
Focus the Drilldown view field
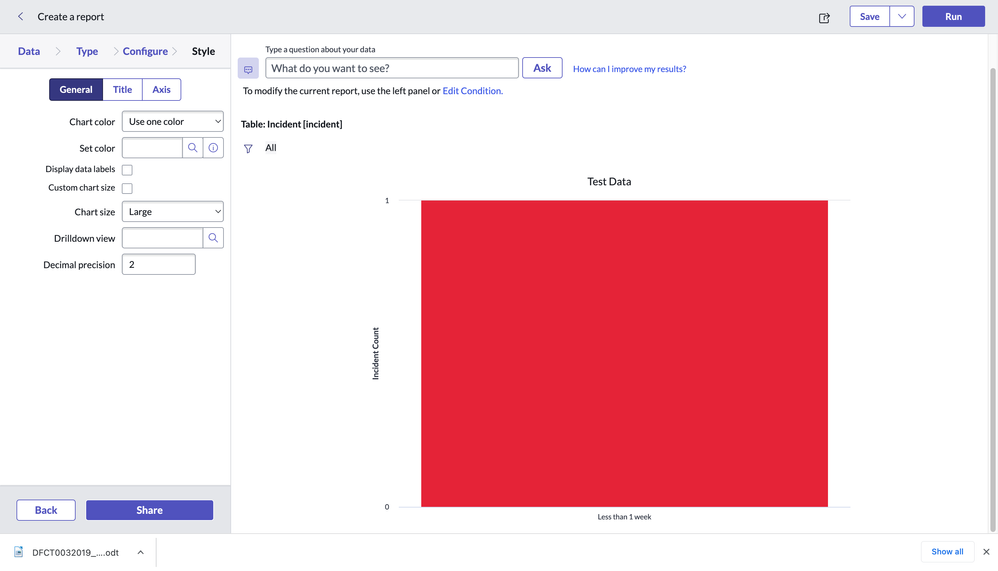(x=162, y=238)
